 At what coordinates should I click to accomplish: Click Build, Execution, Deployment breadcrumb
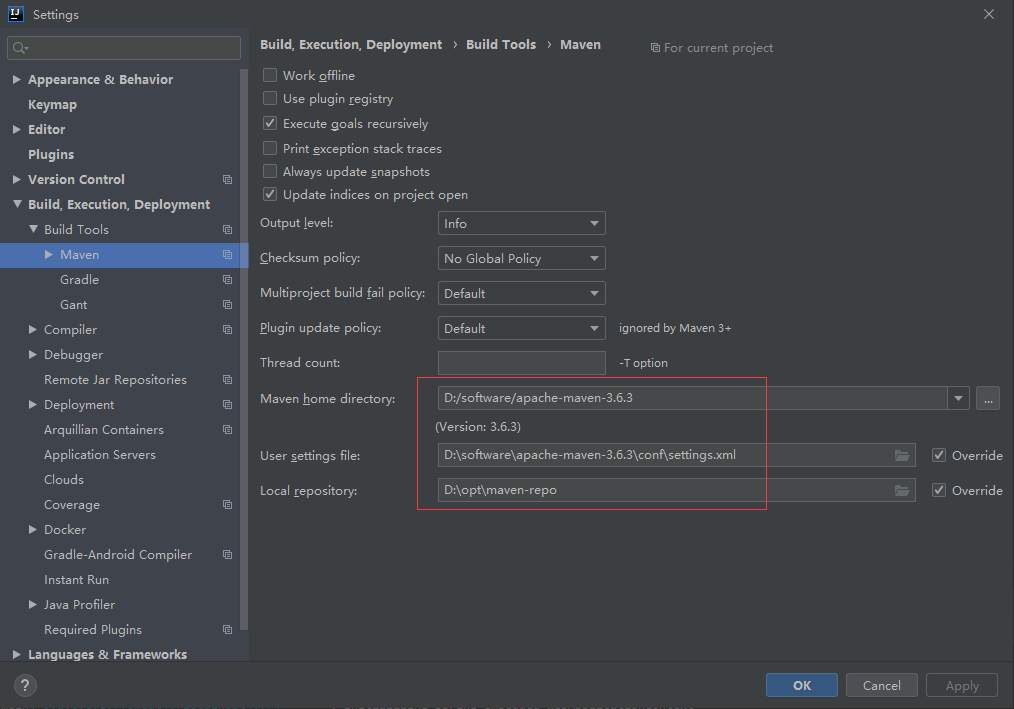pyautogui.click(x=351, y=45)
